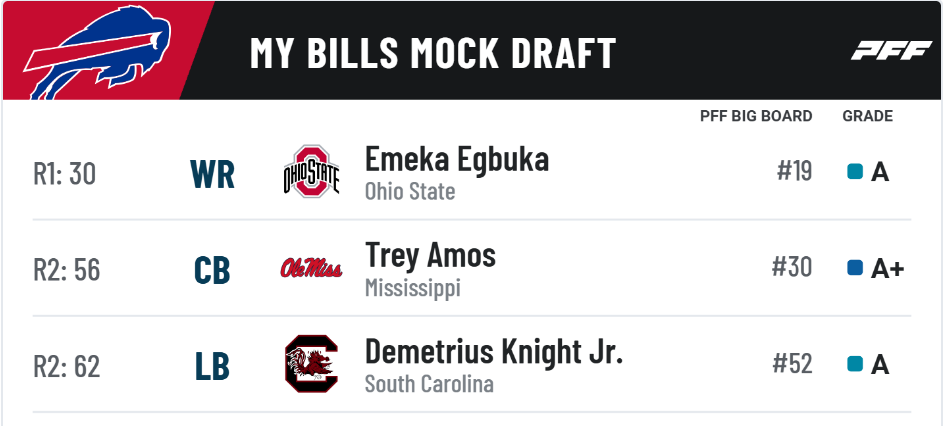The width and height of the screenshot is (945, 426).
Task: Open the Trey Amos player entry
Action: [x=430, y=255]
